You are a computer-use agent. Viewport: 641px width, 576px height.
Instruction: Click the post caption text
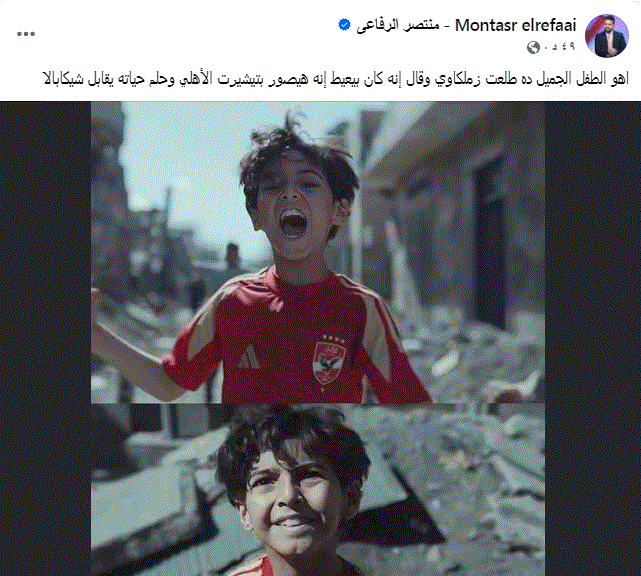tap(336, 79)
